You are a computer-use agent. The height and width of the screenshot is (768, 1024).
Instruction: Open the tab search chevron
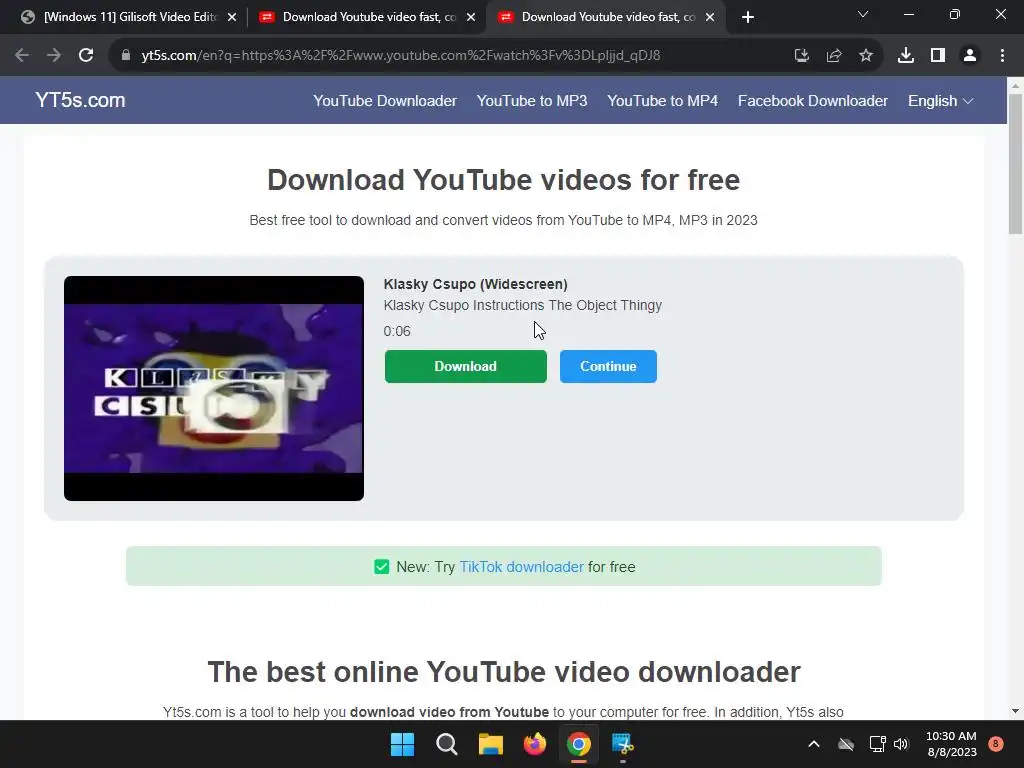pyautogui.click(x=863, y=14)
